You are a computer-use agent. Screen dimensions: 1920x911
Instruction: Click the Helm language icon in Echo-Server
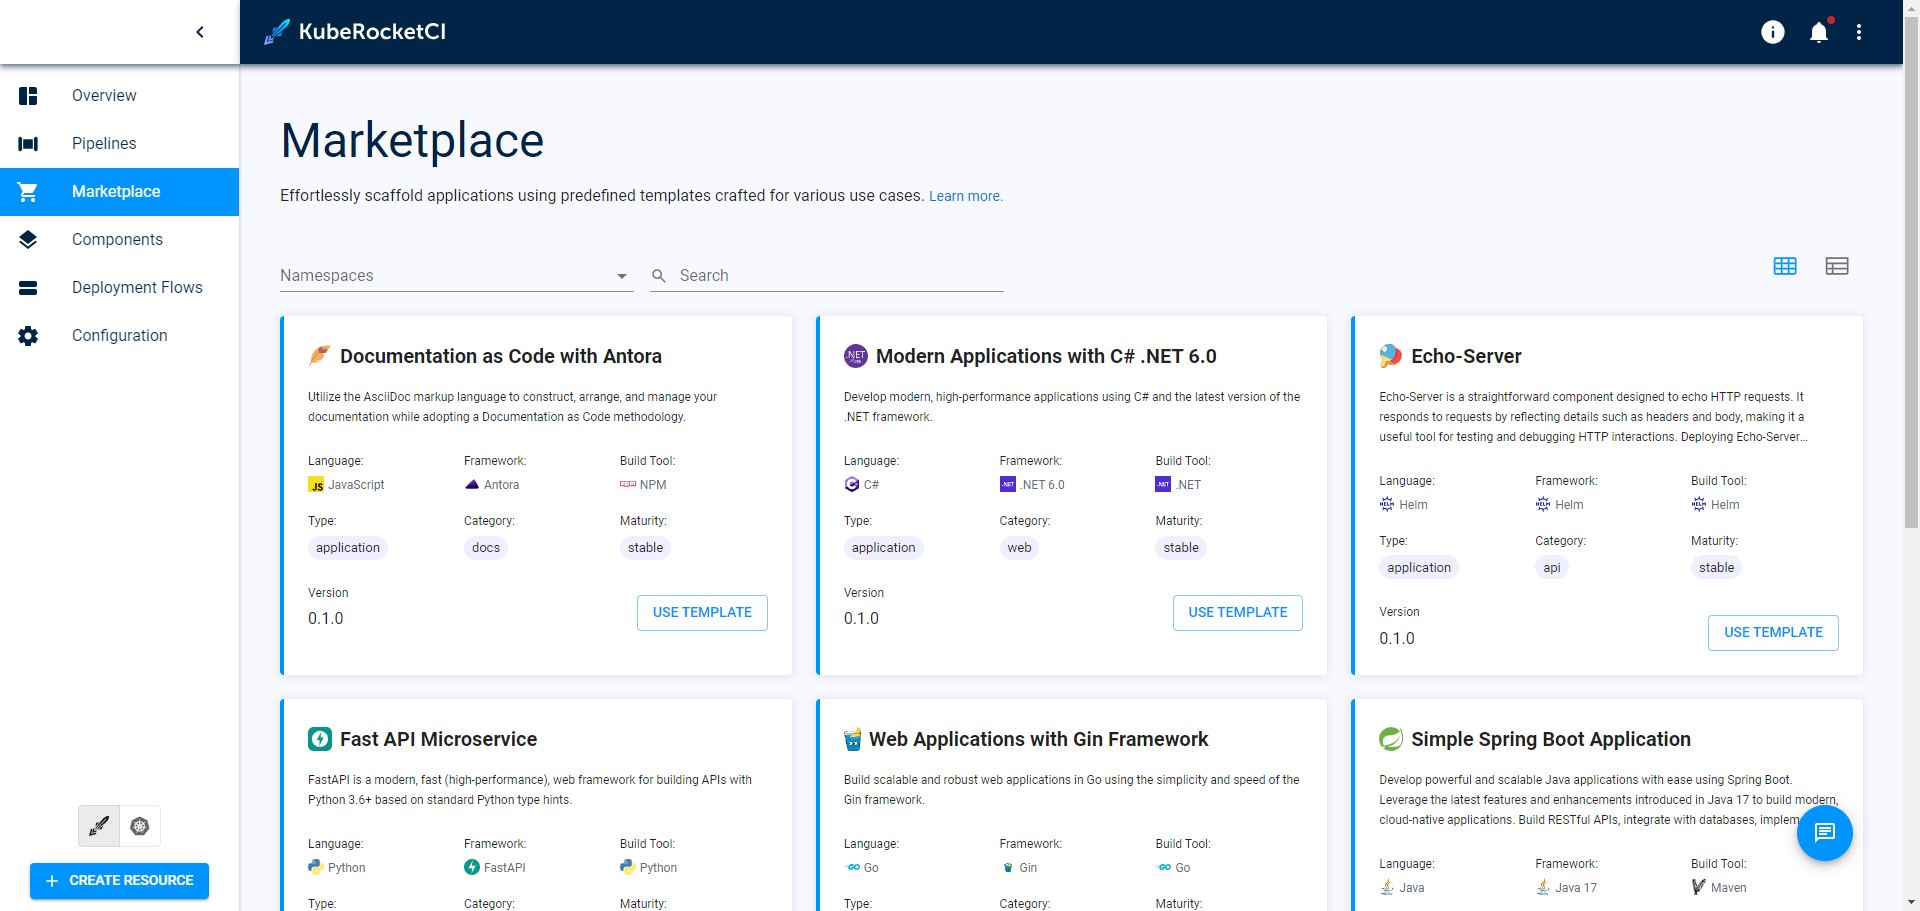pyautogui.click(x=1387, y=505)
